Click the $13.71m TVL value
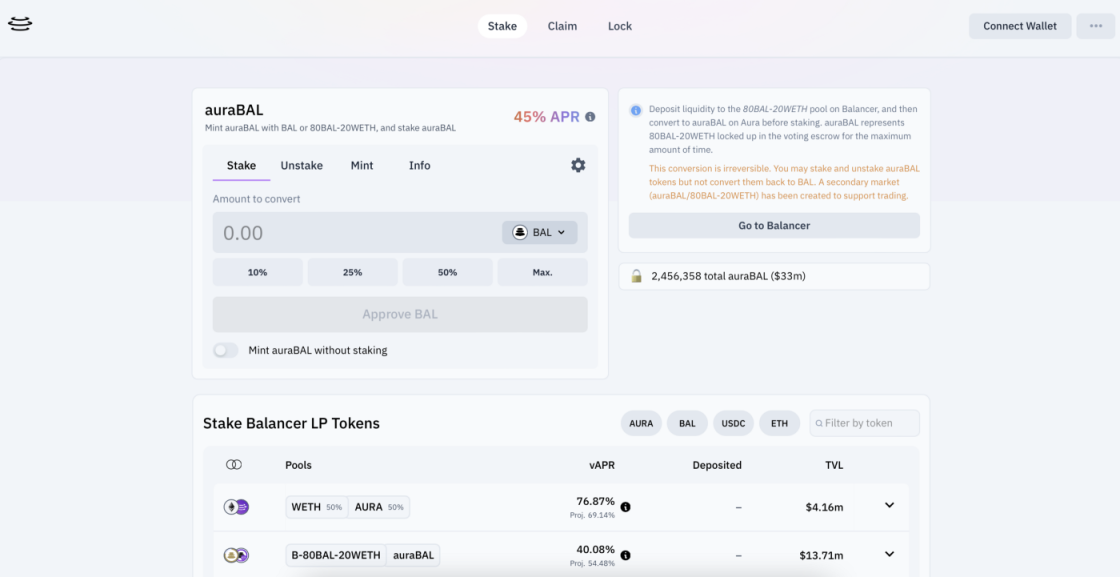The height and width of the screenshot is (577, 1120). click(x=821, y=555)
